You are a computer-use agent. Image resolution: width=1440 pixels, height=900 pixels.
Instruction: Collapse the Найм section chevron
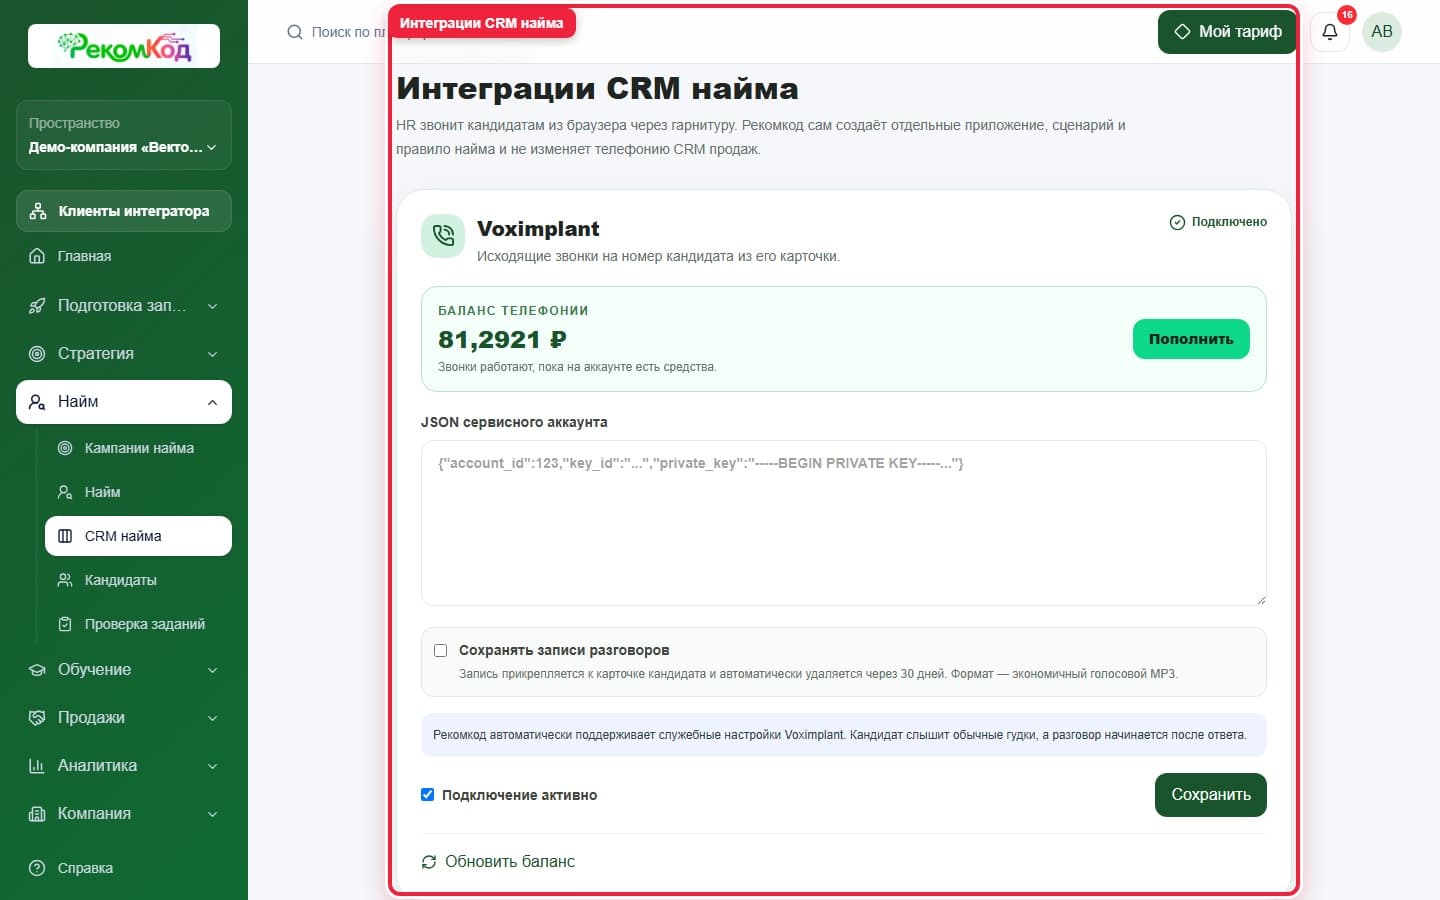pyautogui.click(x=212, y=402)
